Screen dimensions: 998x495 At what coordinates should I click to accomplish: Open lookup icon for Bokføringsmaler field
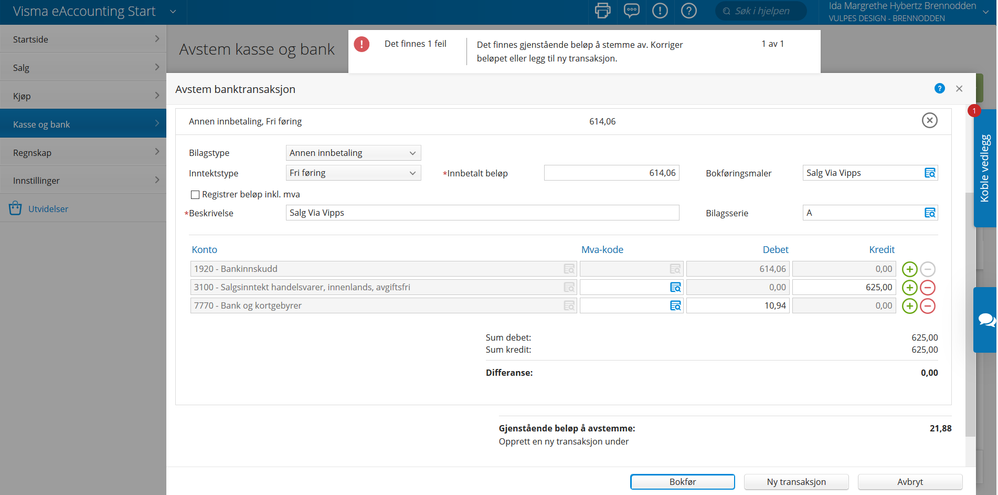[x=930, y=172]
